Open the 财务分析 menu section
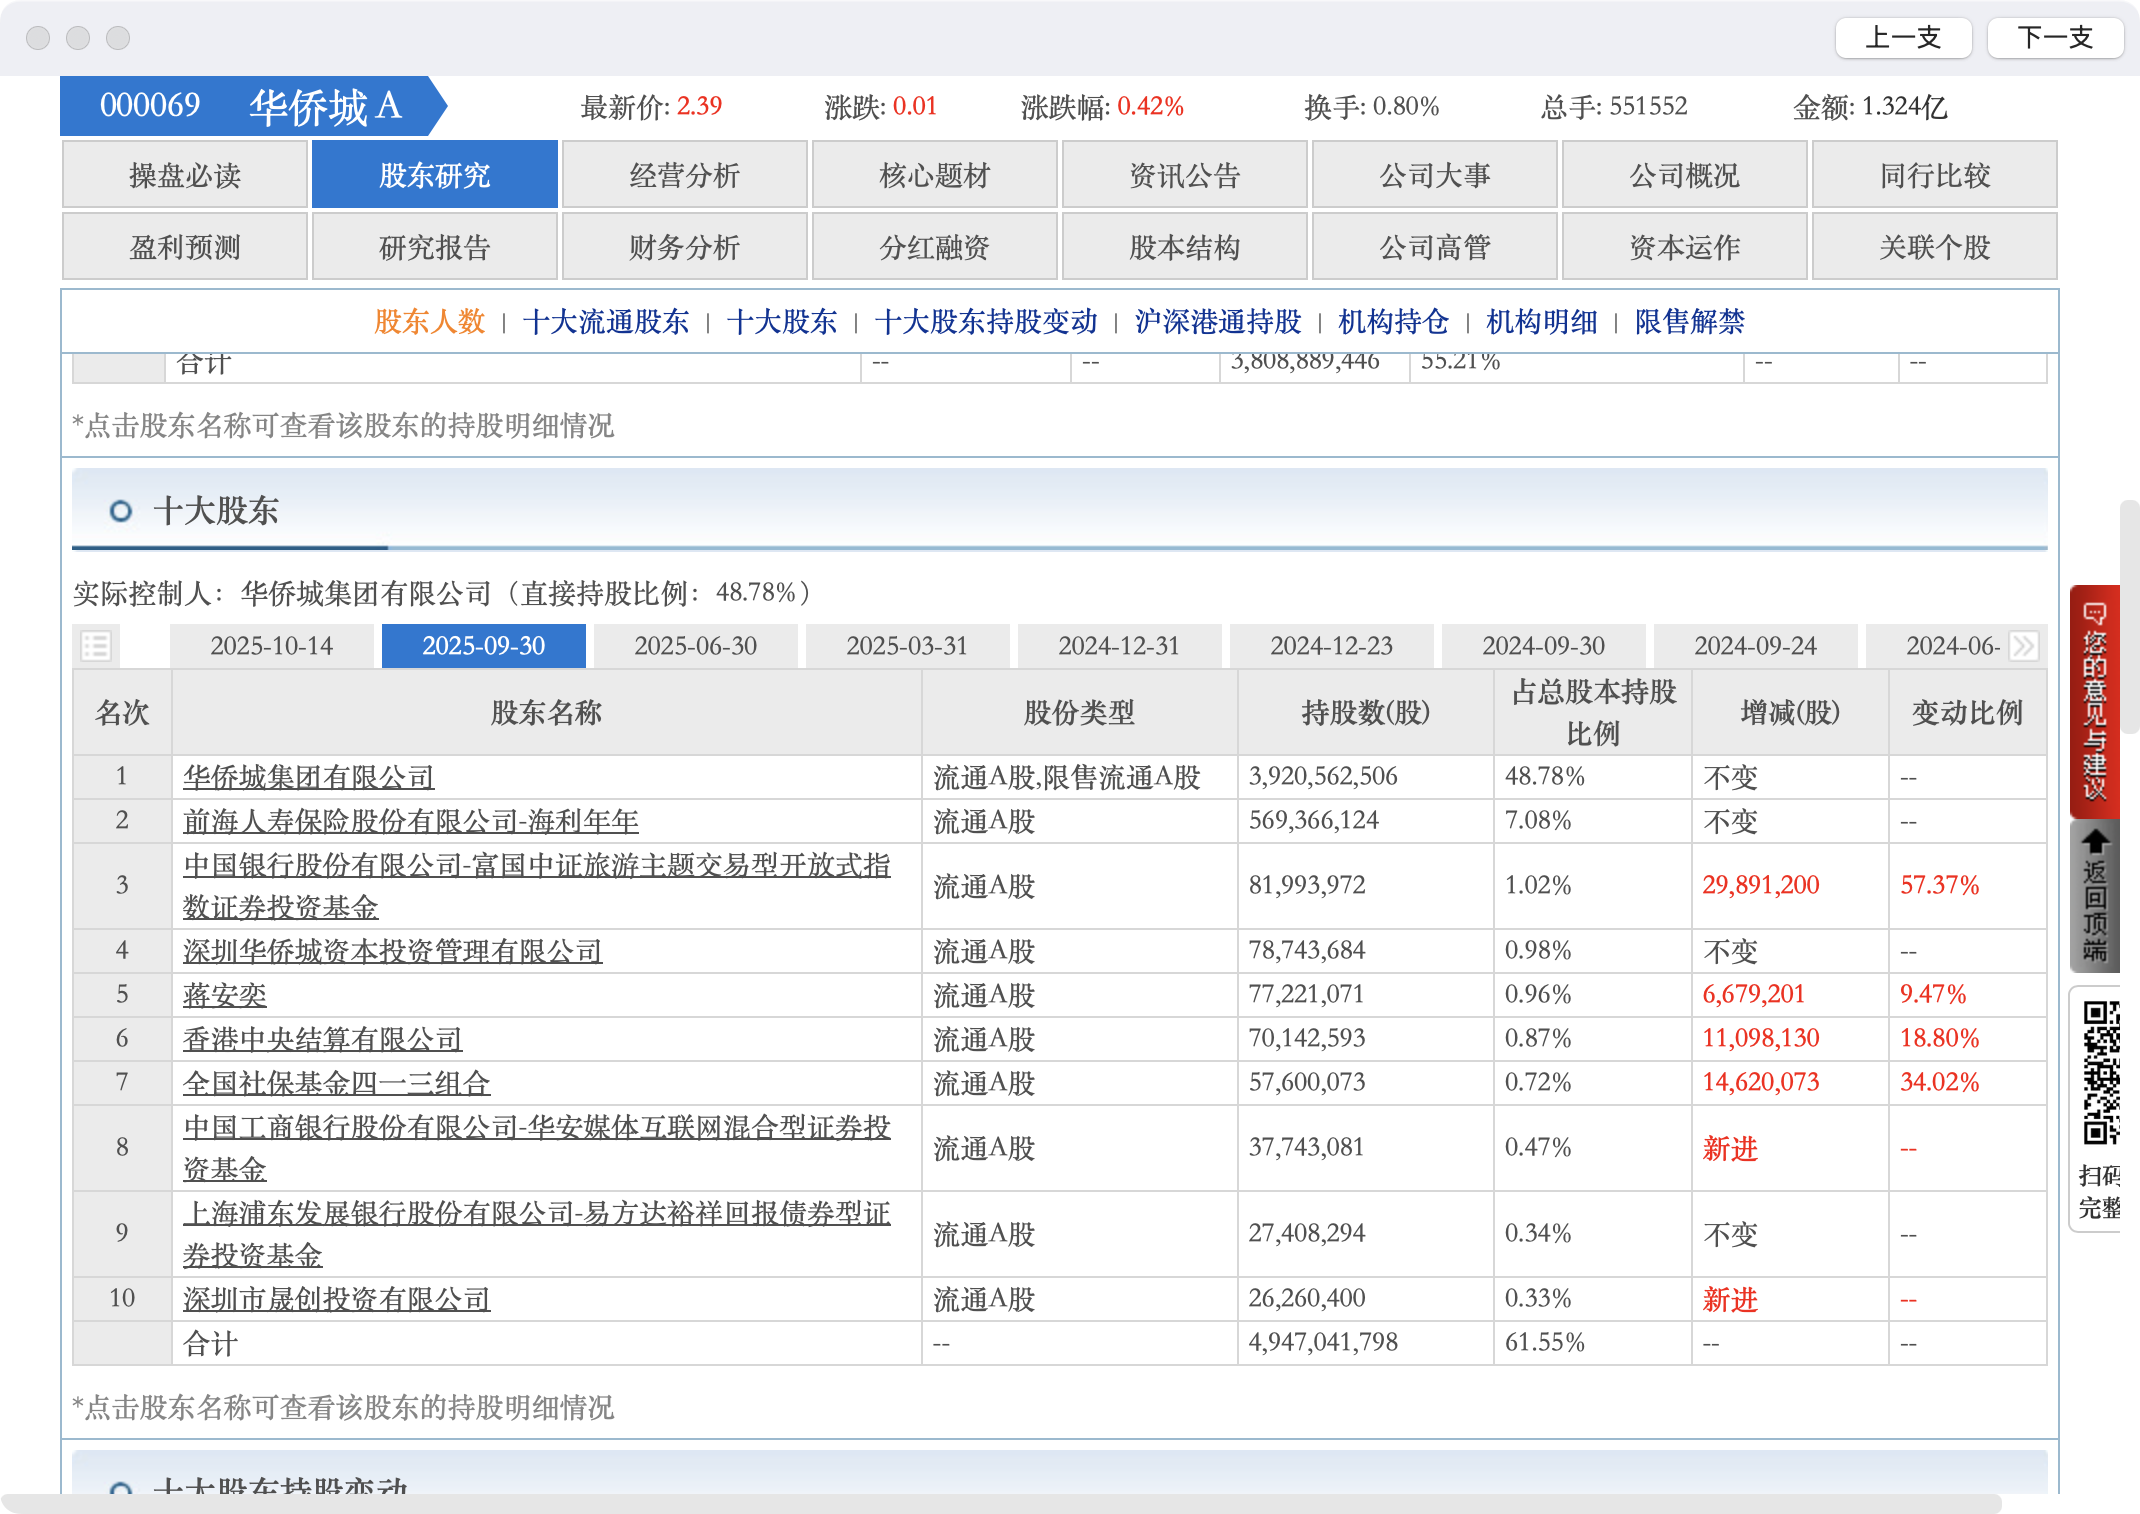The width and height of the screenshot is (2140, 1514). click(x=684, y=247)
